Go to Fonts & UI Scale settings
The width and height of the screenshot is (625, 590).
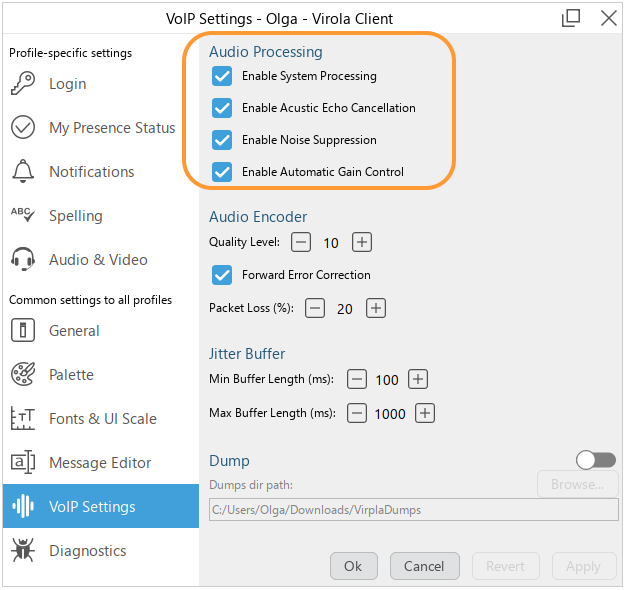tap(102, 419)
